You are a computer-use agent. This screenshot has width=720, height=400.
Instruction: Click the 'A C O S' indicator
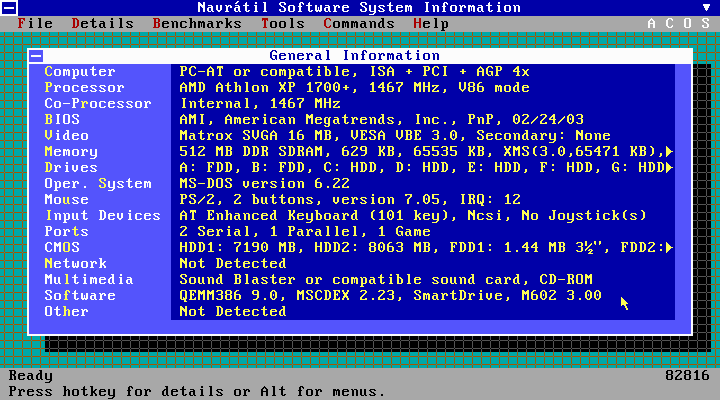[679, 23]
